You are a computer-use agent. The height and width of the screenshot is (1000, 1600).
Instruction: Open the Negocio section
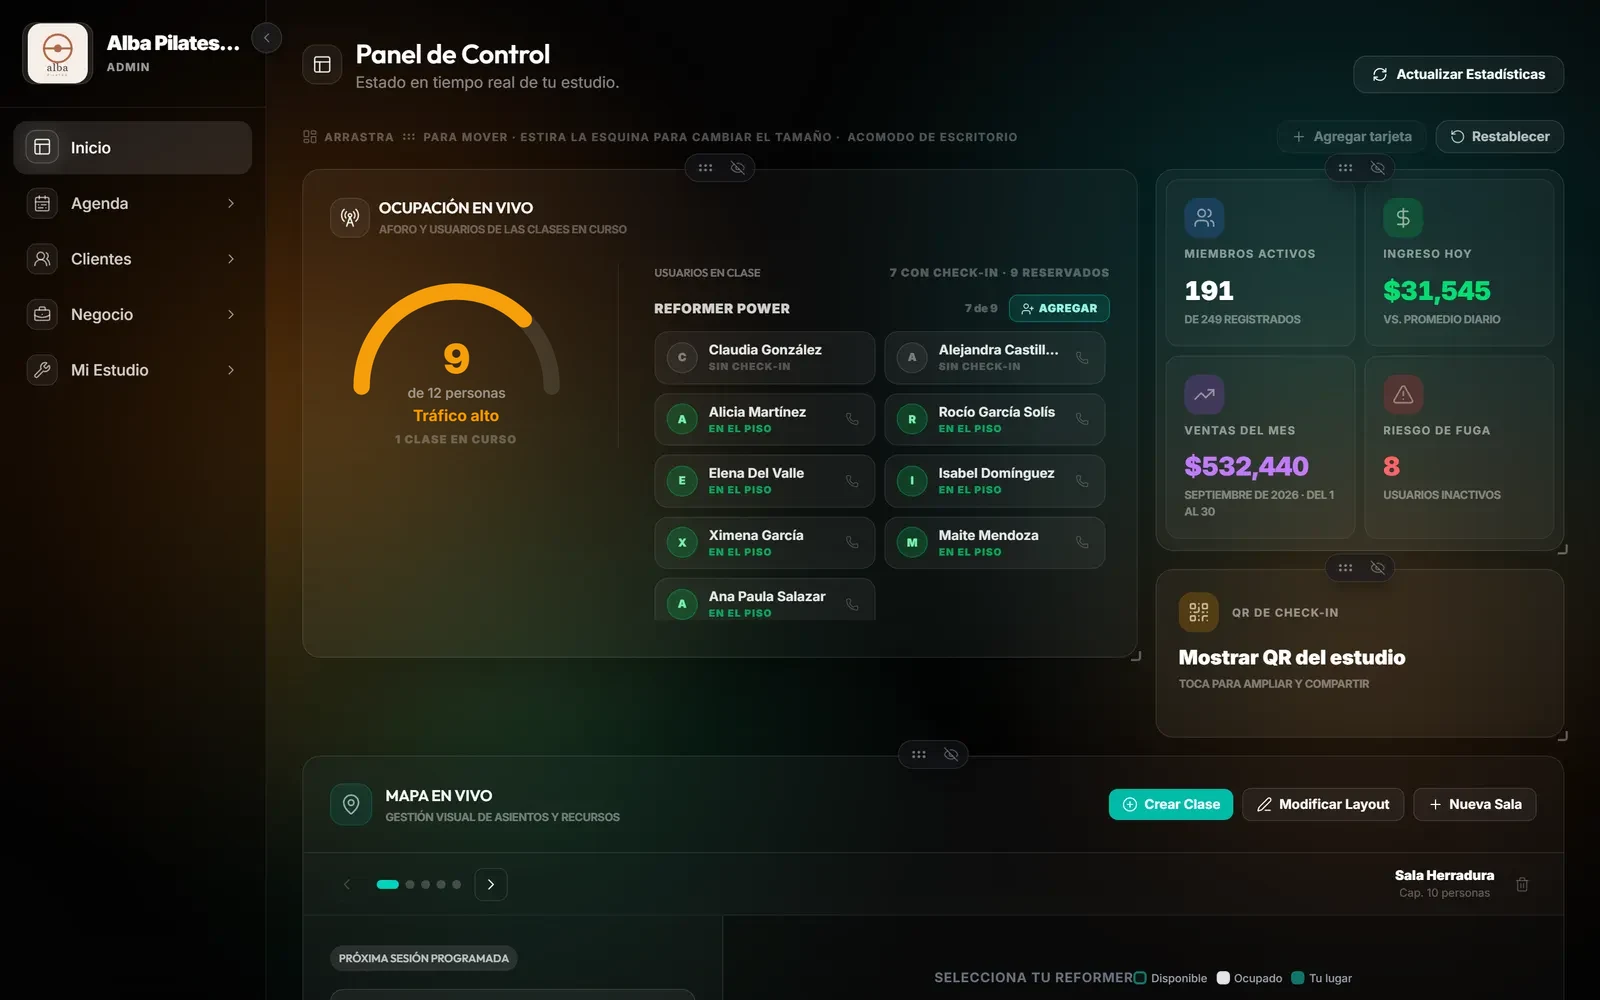pos(133,314)
